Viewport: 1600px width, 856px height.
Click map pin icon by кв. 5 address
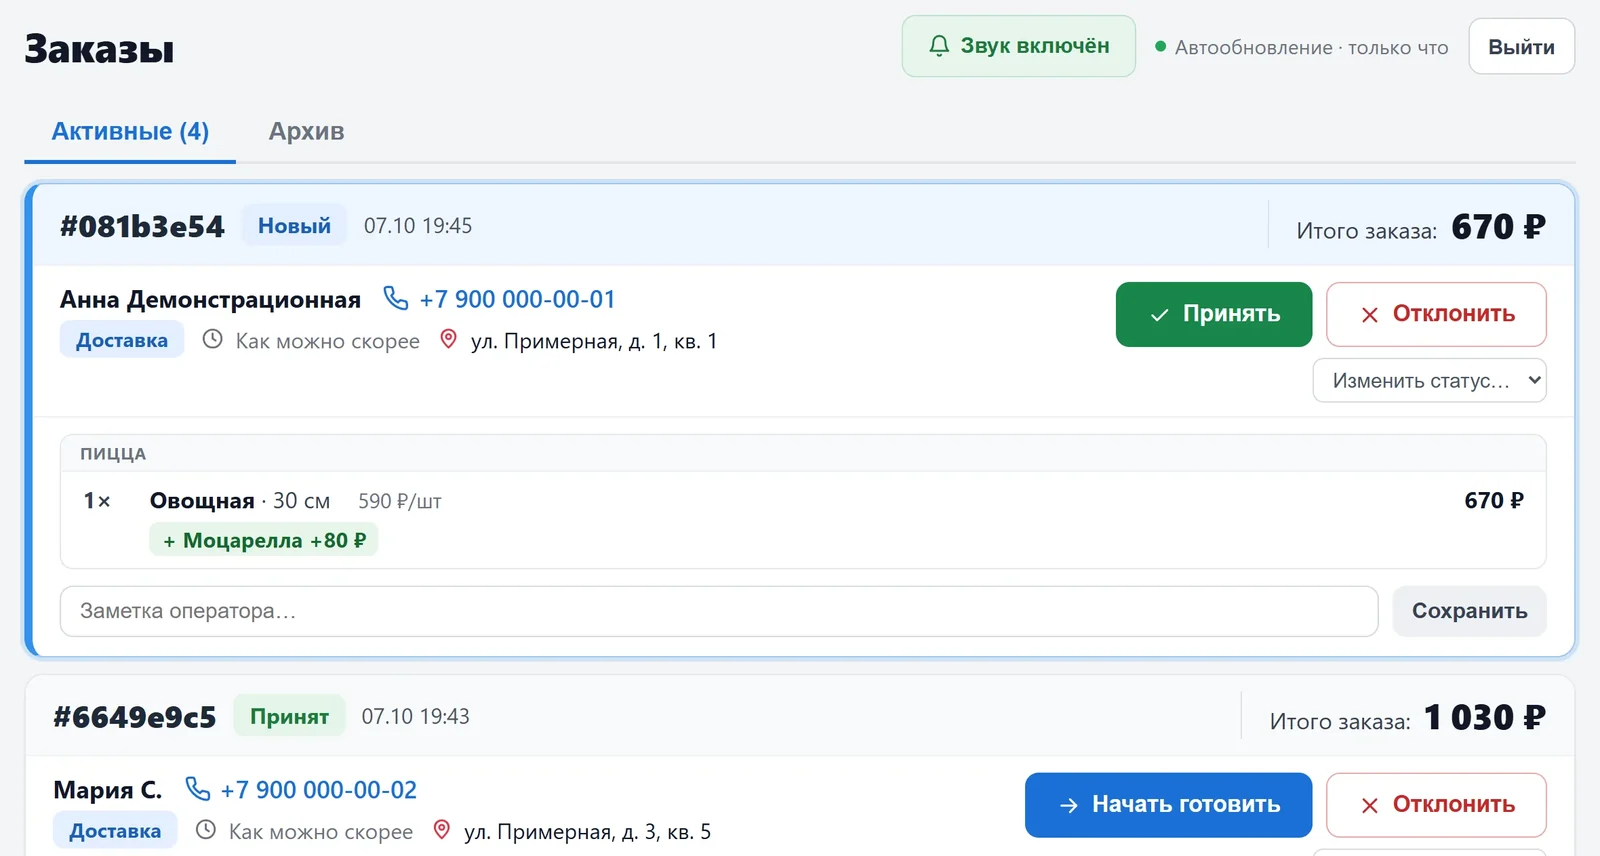442,830
